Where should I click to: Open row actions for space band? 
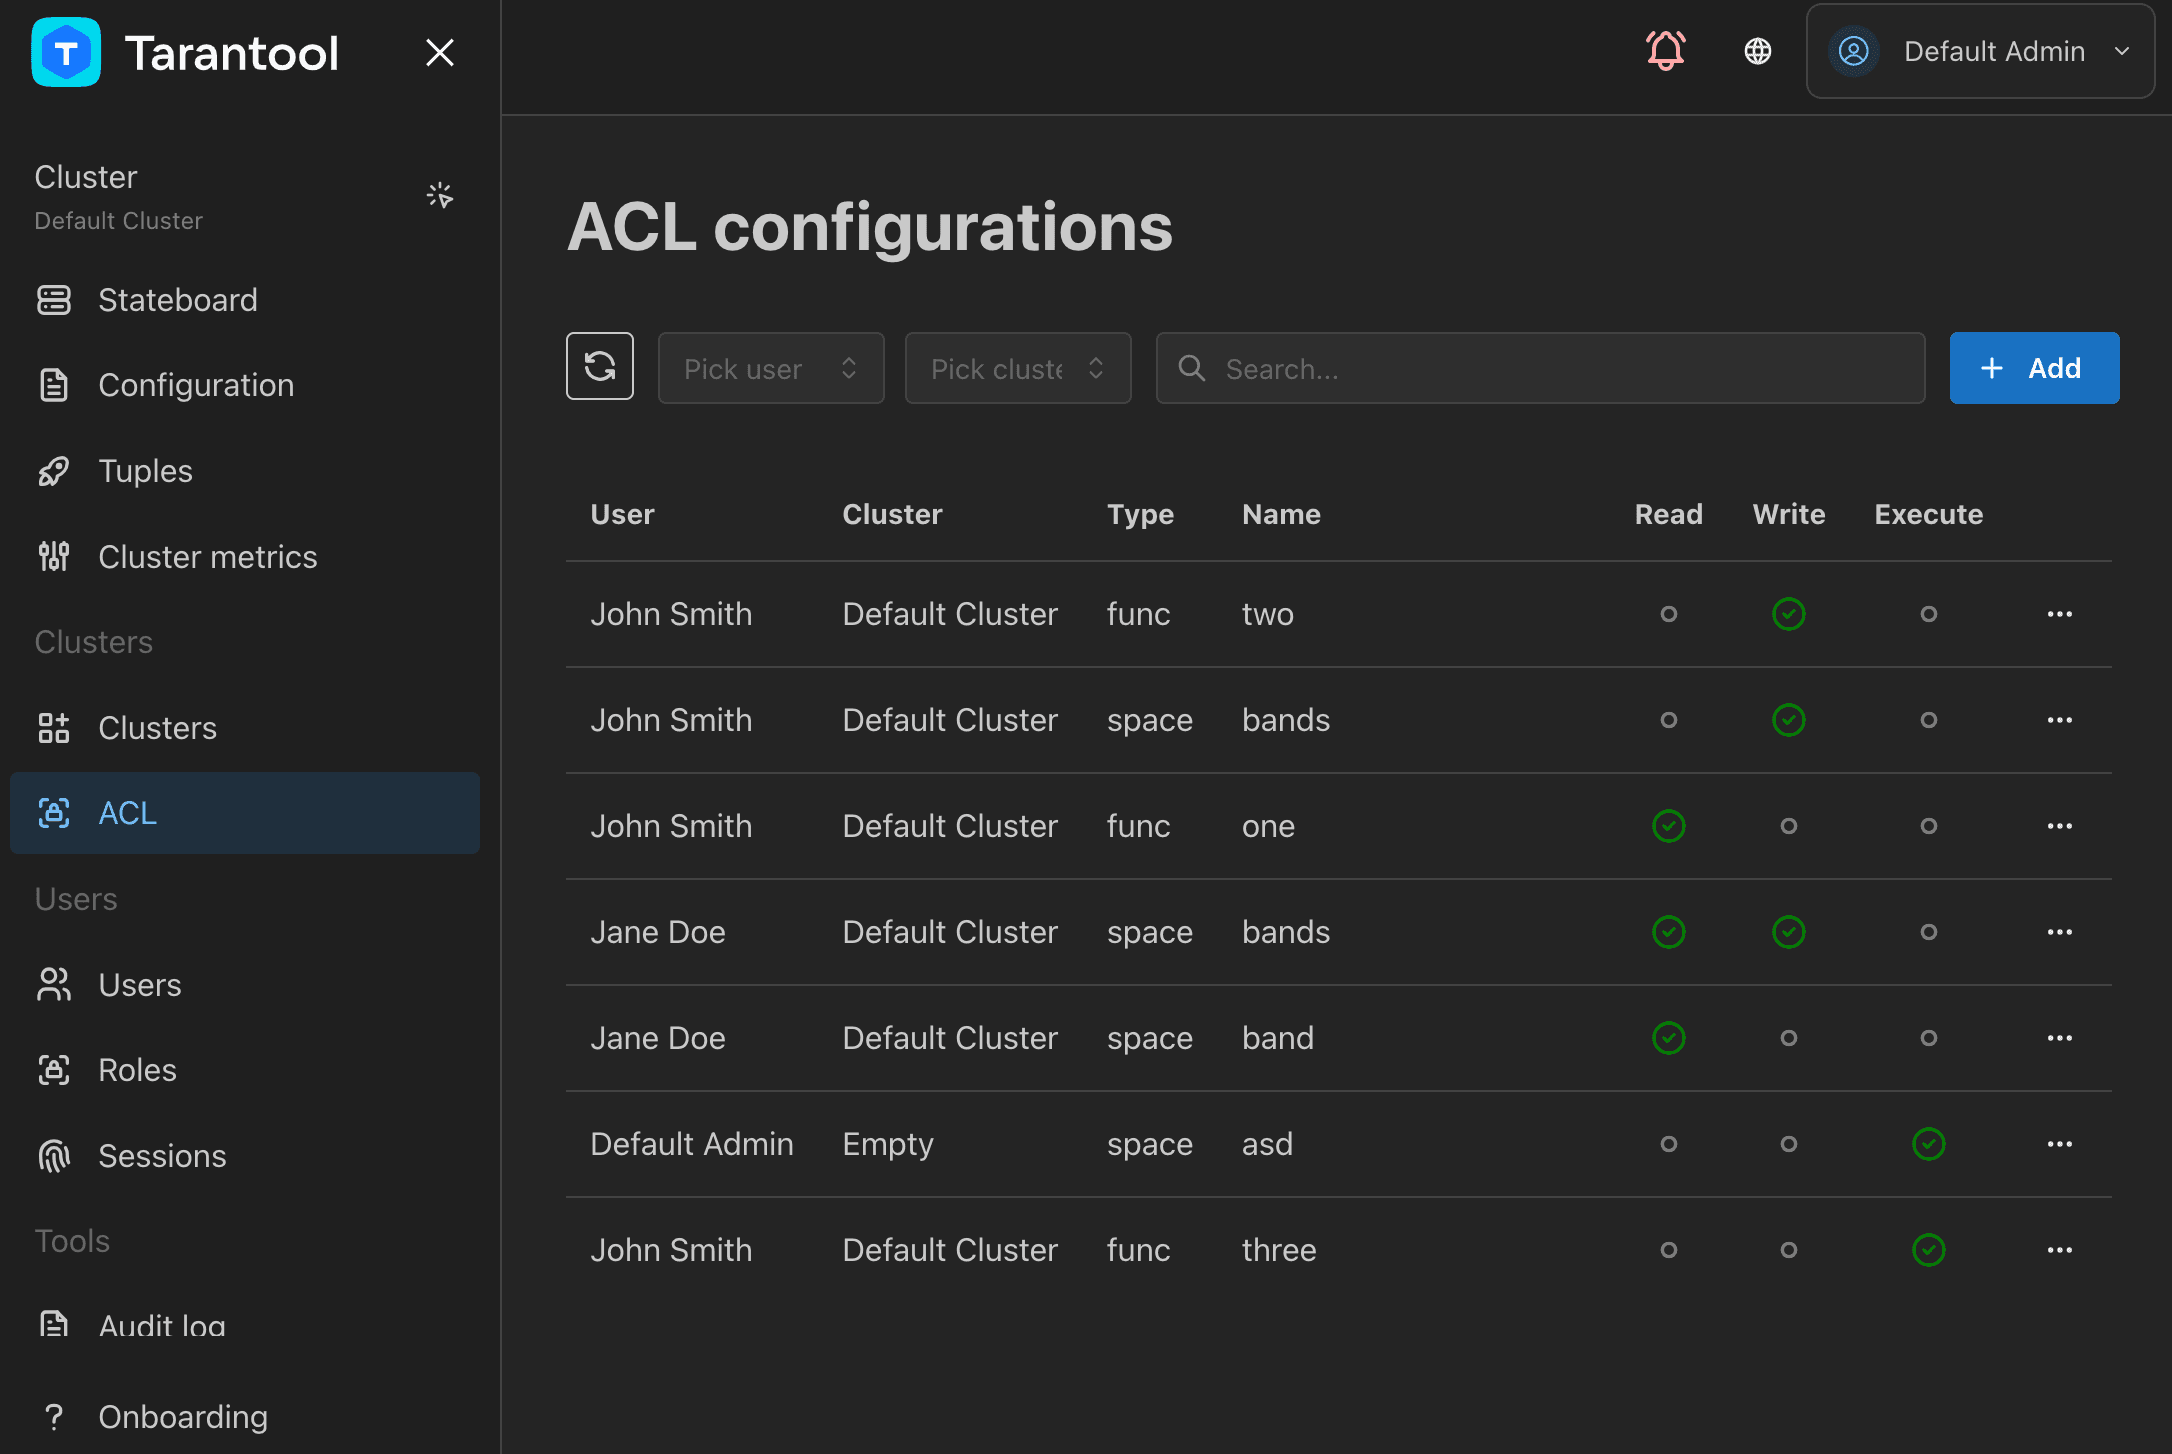(x=2060, y=1038)
